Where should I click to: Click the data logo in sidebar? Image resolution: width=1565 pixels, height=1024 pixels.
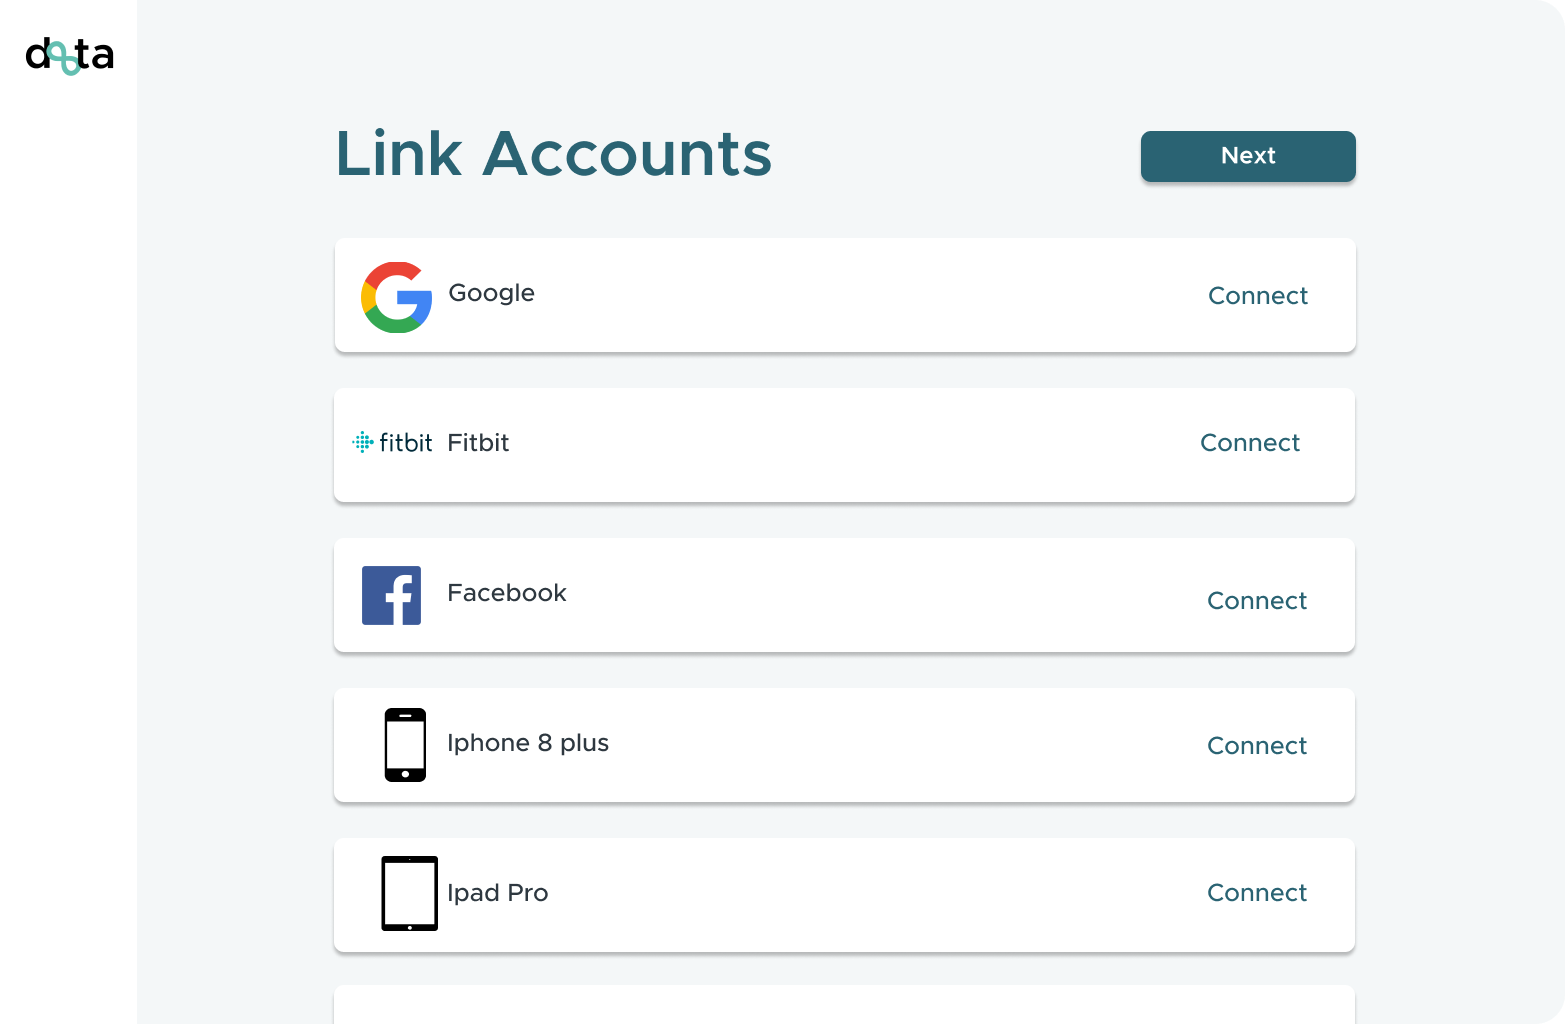coord(69,56)
